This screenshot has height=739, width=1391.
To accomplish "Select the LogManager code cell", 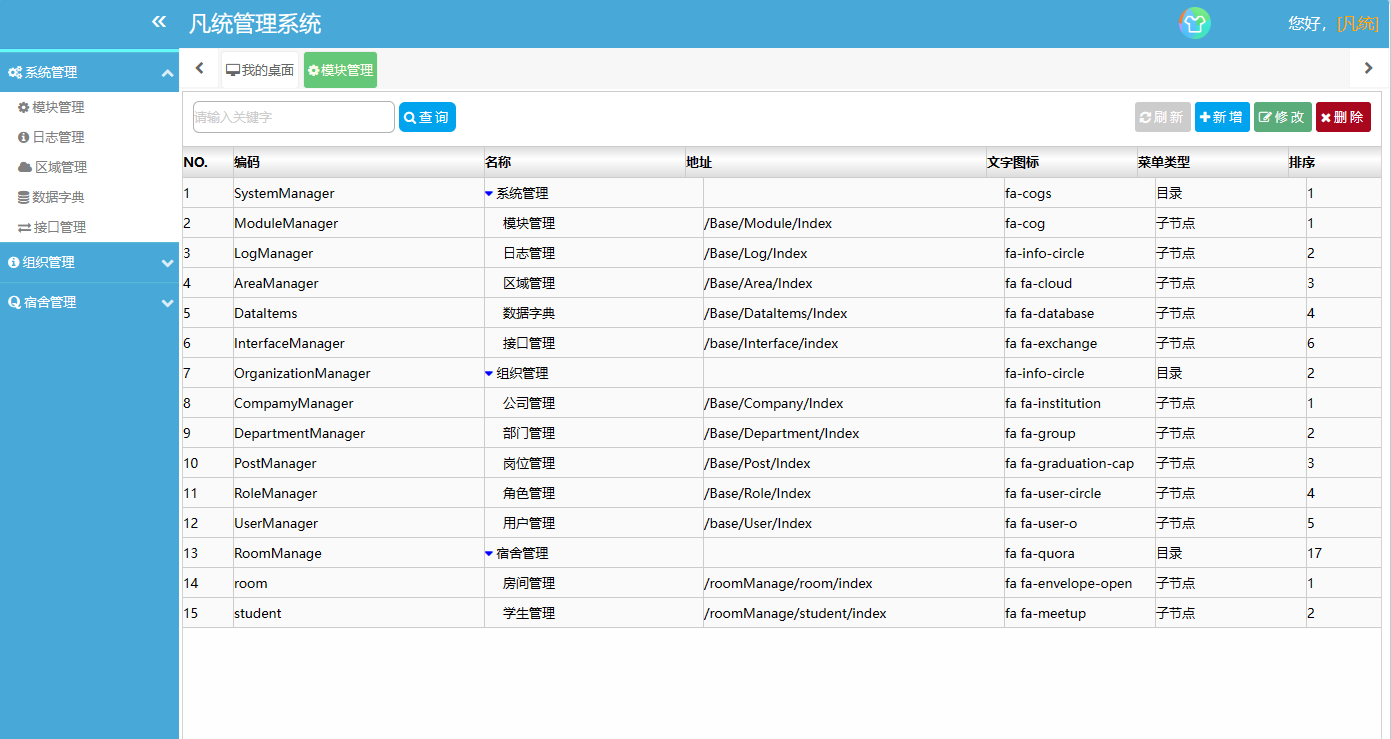I will pos(359,253).
